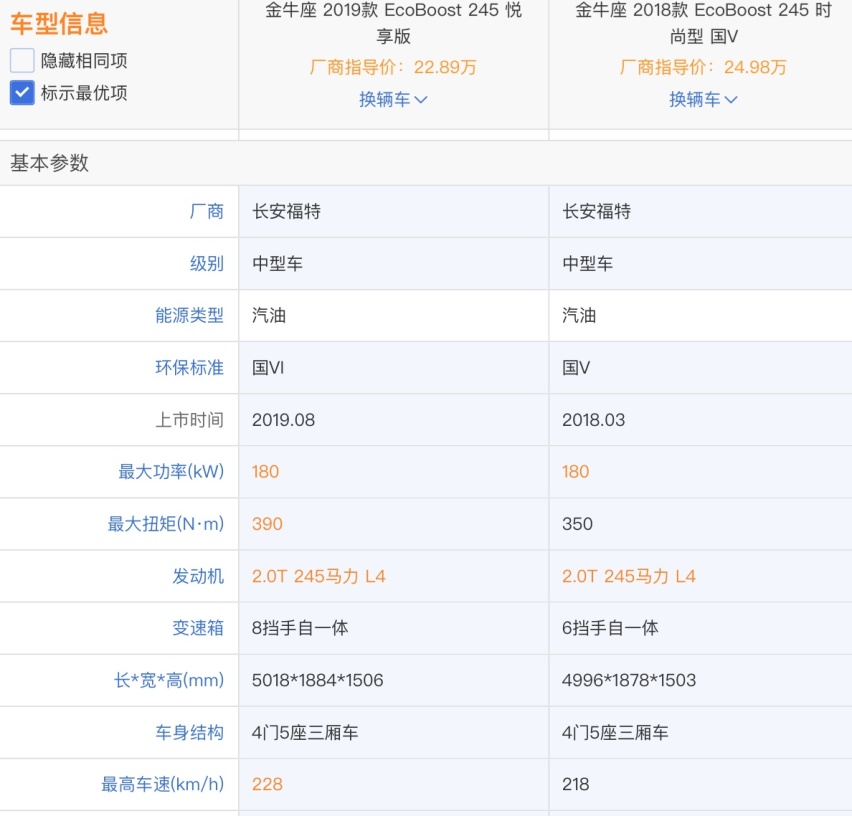Click the 厂商指导价 24.98万 price
852x816 pixels.
[703, 67]
